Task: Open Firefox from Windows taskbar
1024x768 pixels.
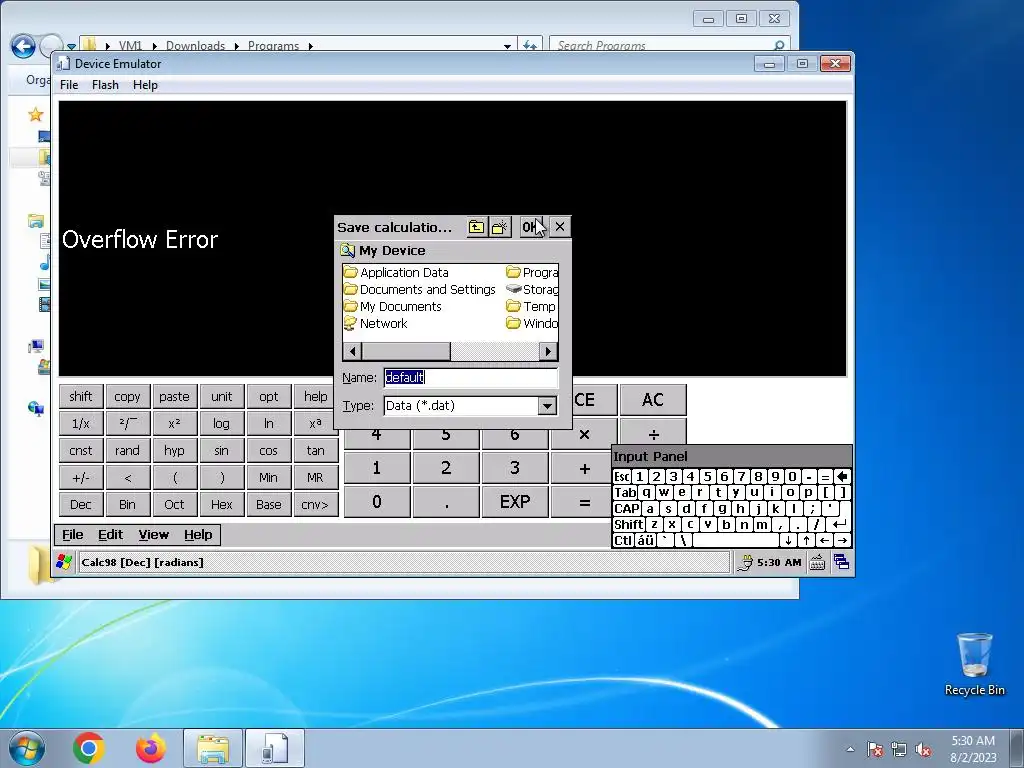Action: 151,748
